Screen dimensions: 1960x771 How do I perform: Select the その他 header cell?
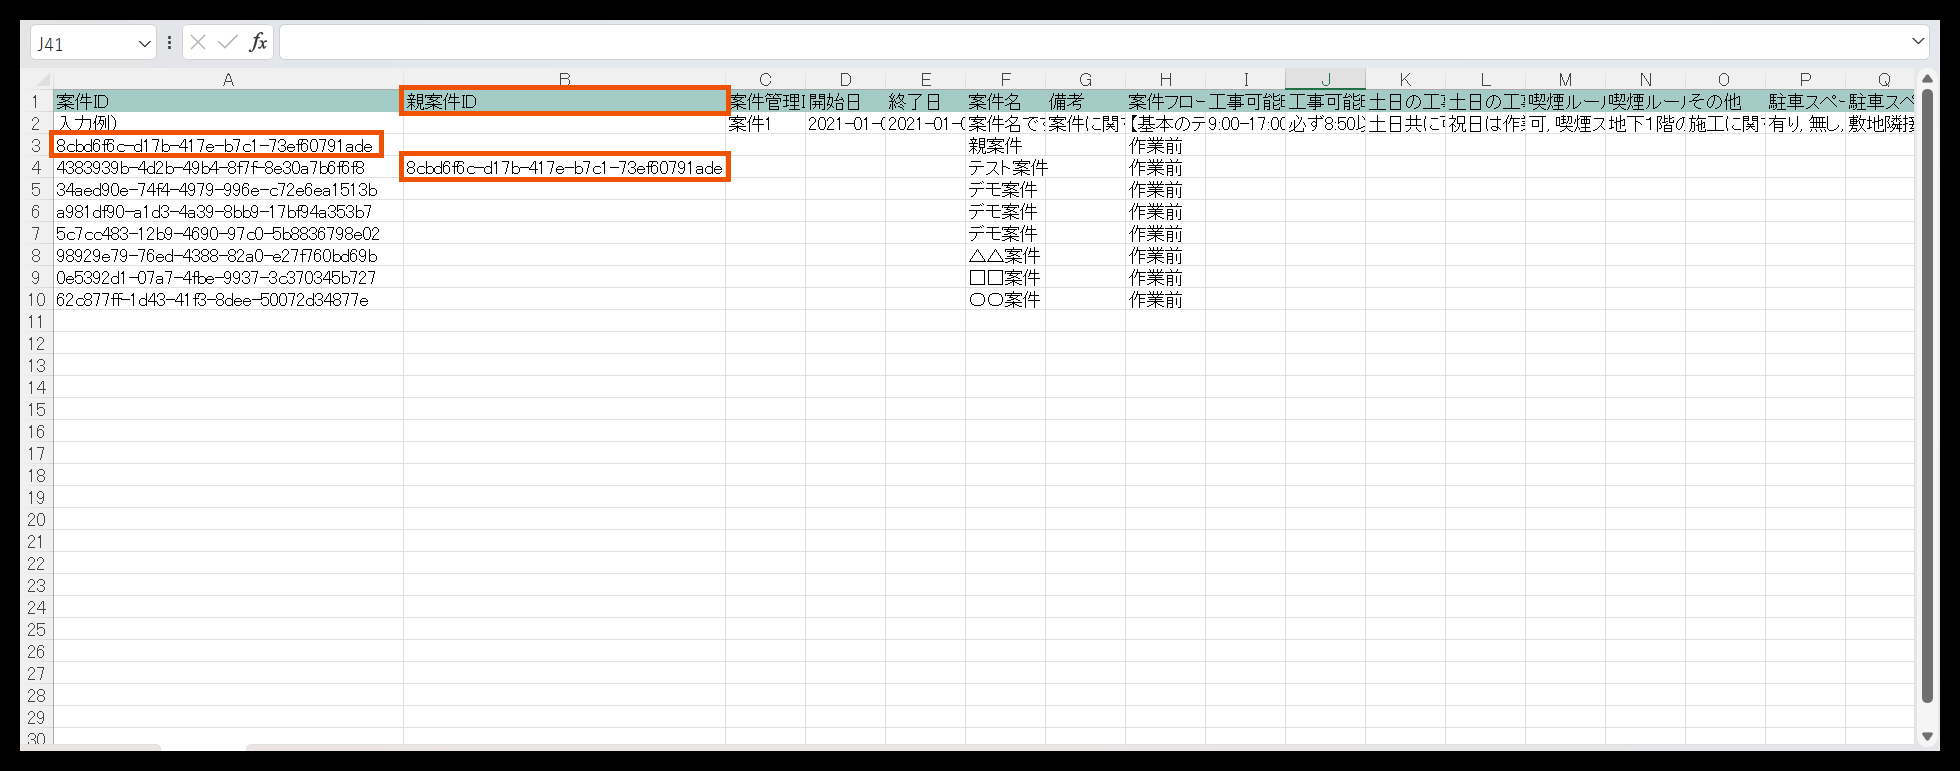tap(1725, 101)
